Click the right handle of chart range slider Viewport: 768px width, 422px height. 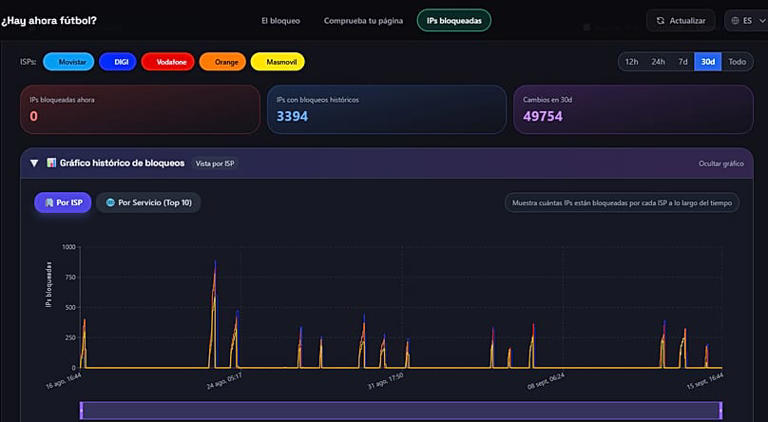tap(720, 410)
